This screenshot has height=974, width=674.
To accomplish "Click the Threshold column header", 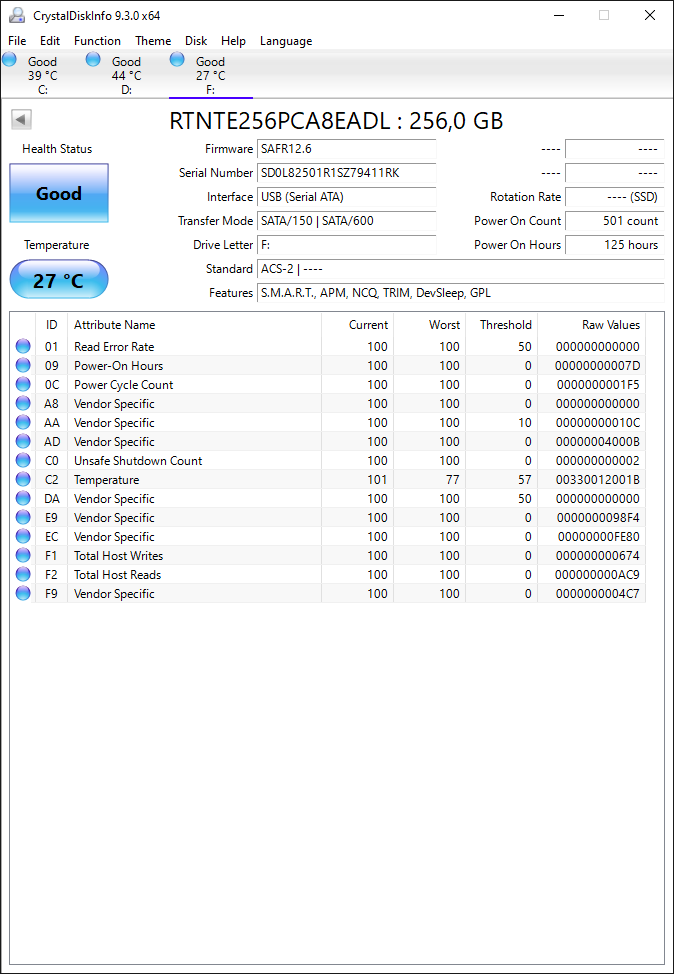I will (501, 325).
